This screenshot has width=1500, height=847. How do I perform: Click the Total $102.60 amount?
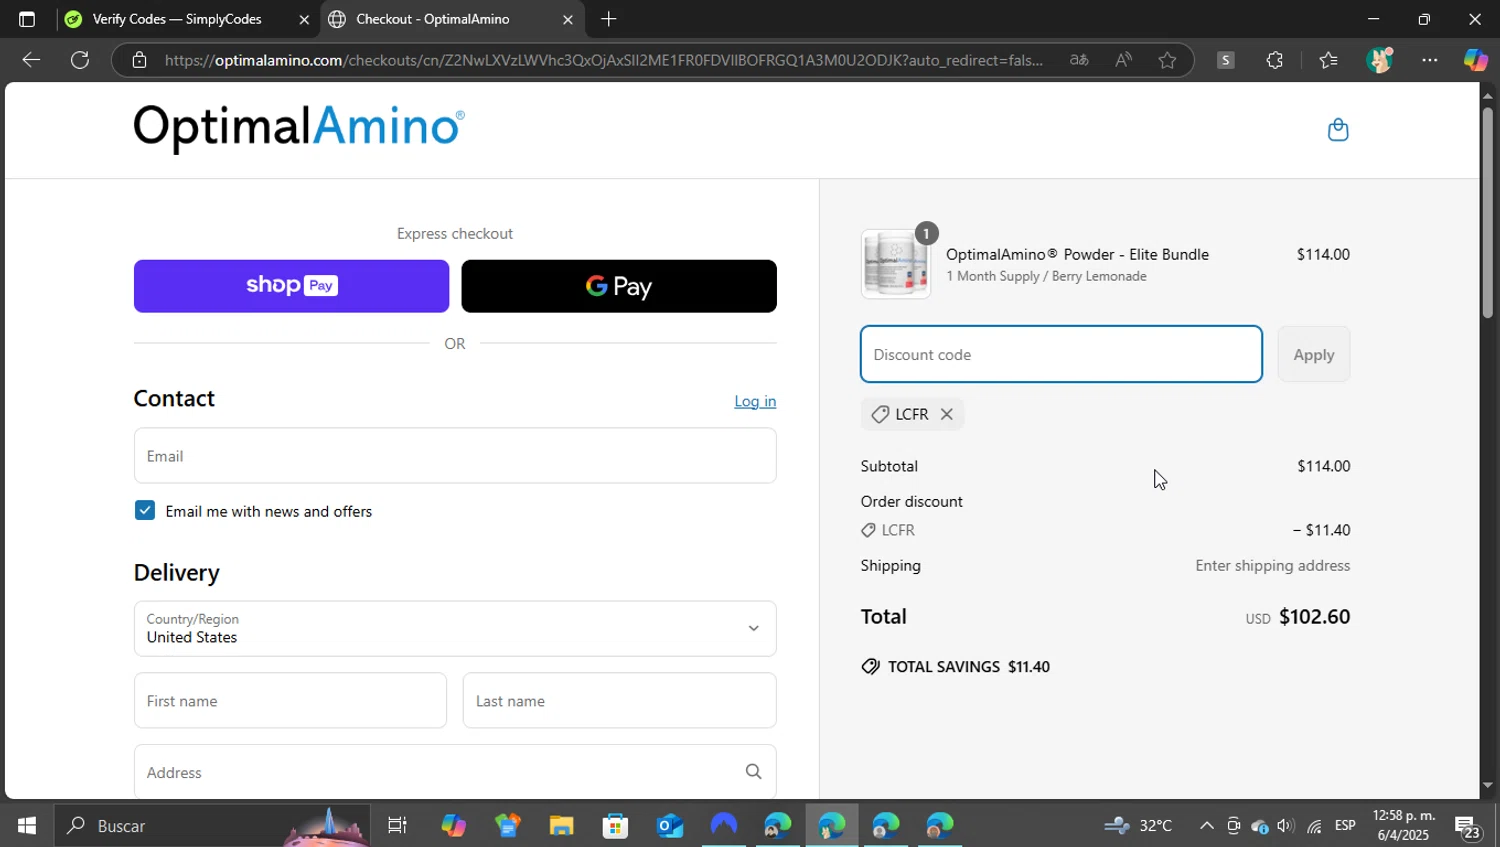tap(1314, 616)
